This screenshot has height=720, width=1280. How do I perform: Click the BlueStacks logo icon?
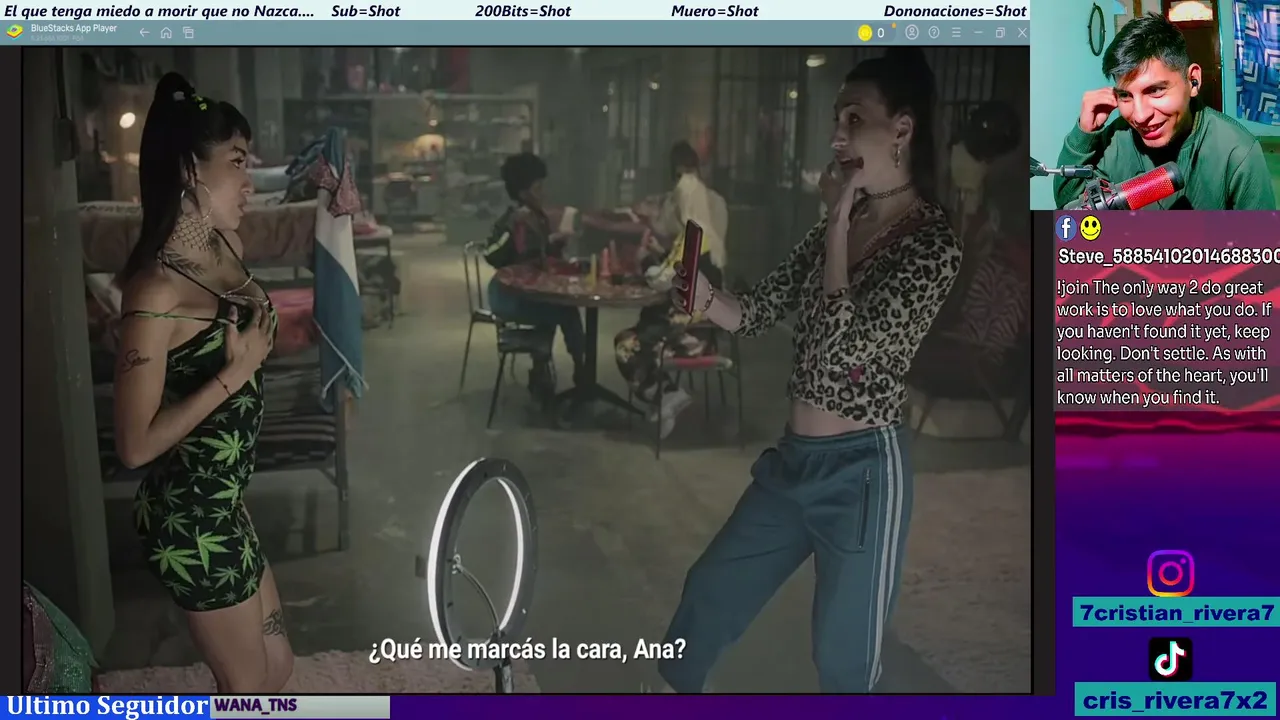(x=14, y=31)
